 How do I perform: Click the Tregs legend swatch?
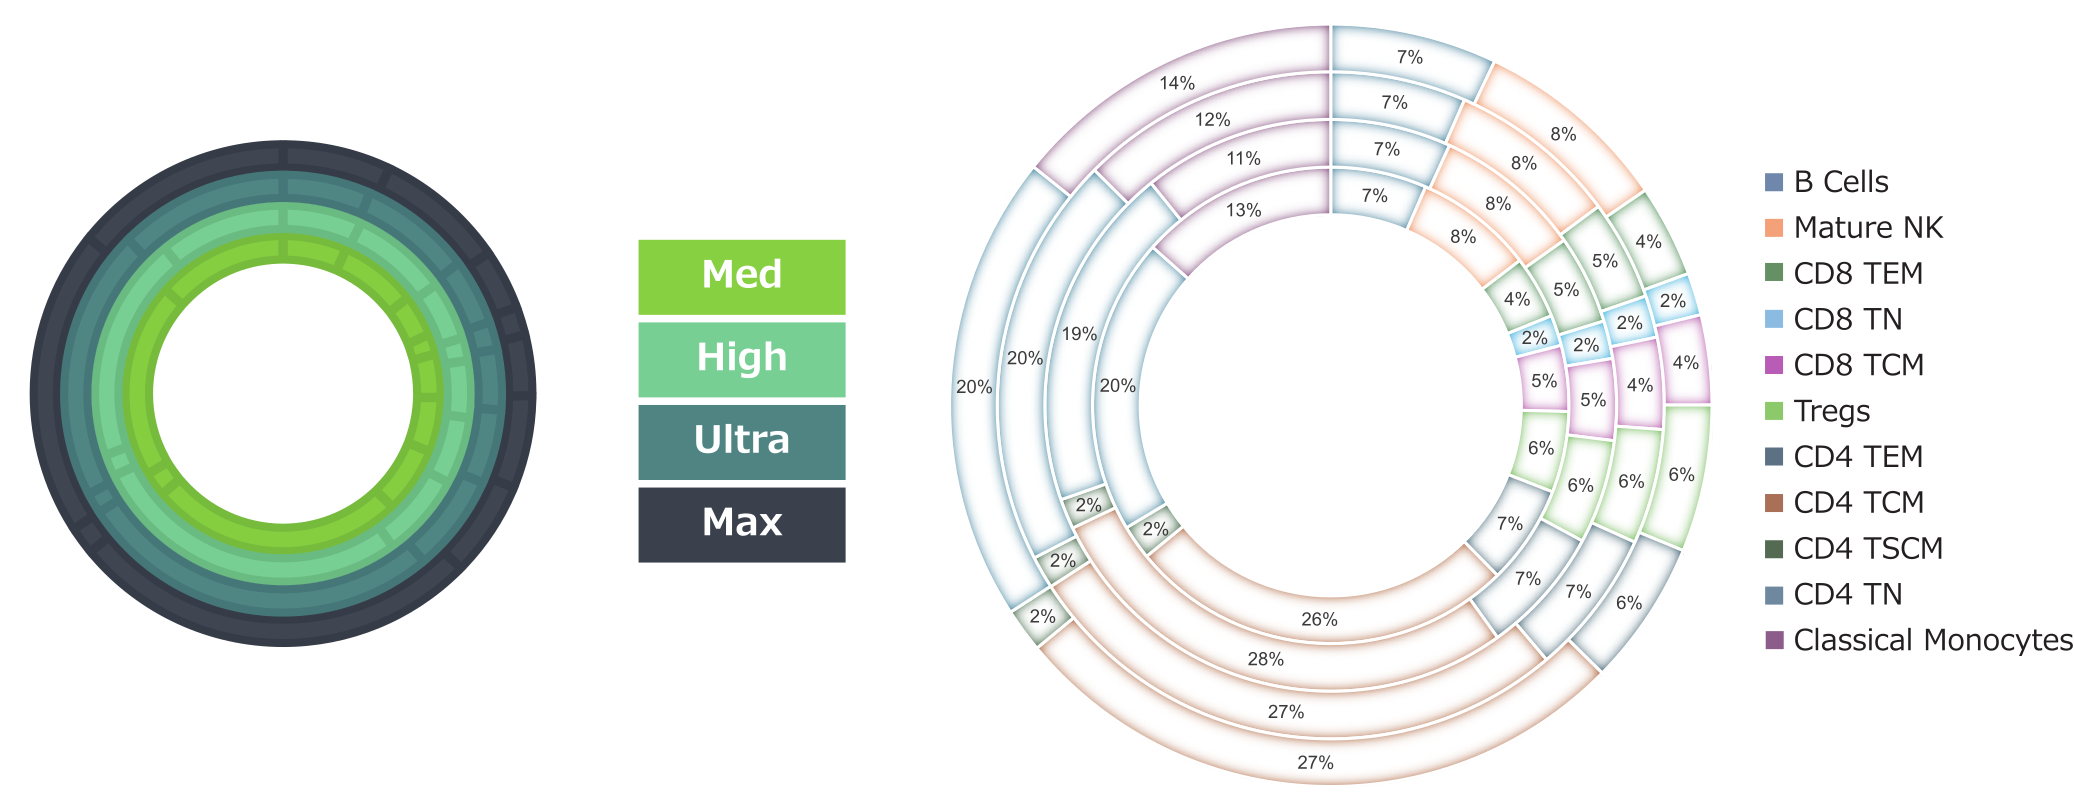(x=1774, y=411)
